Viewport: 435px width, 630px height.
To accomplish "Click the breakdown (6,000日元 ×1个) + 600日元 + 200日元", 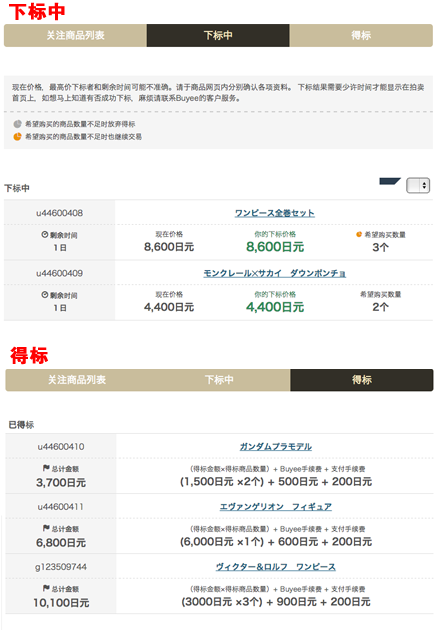I will tap(276, 542).
